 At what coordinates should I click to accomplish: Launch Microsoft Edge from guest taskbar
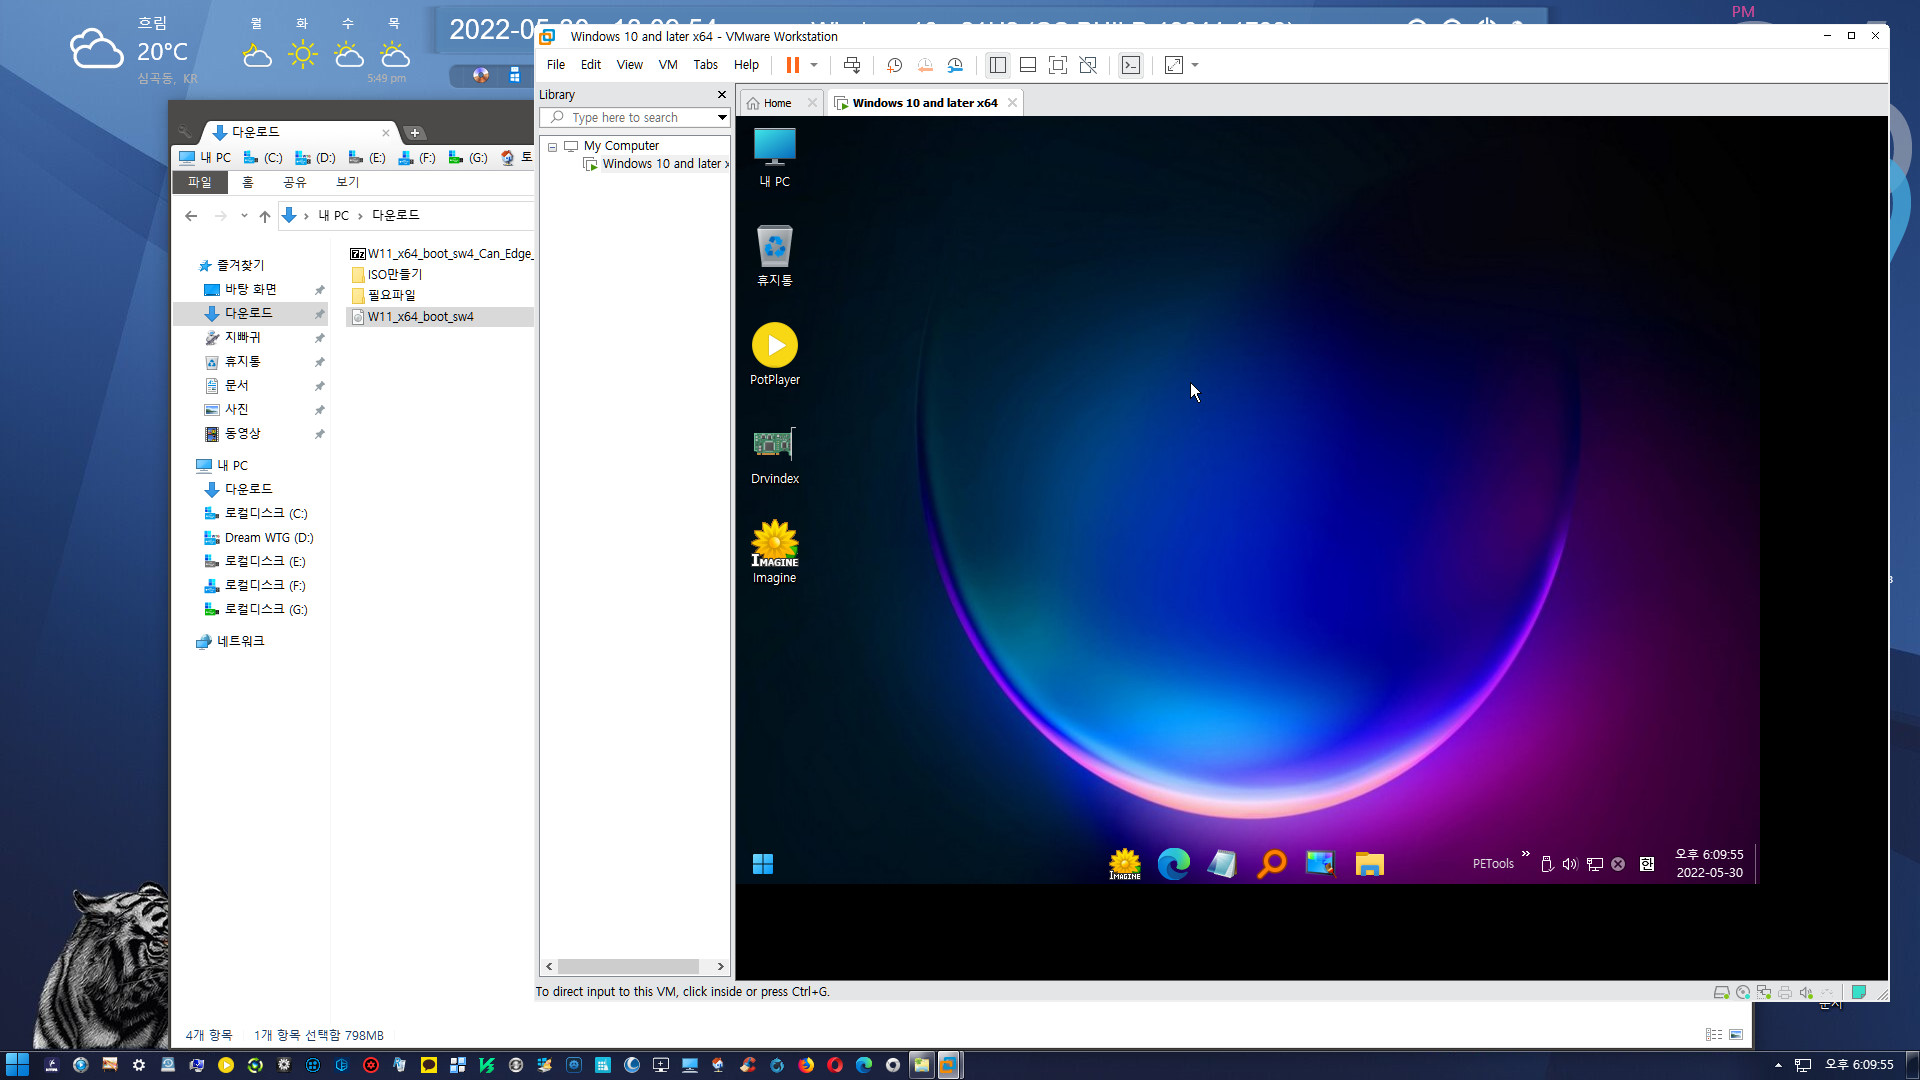click(1174, 864)
